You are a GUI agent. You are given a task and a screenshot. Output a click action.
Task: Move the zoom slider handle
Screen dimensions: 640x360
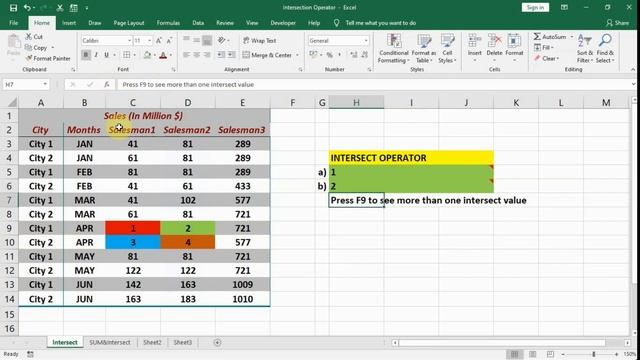click(594, 354)
